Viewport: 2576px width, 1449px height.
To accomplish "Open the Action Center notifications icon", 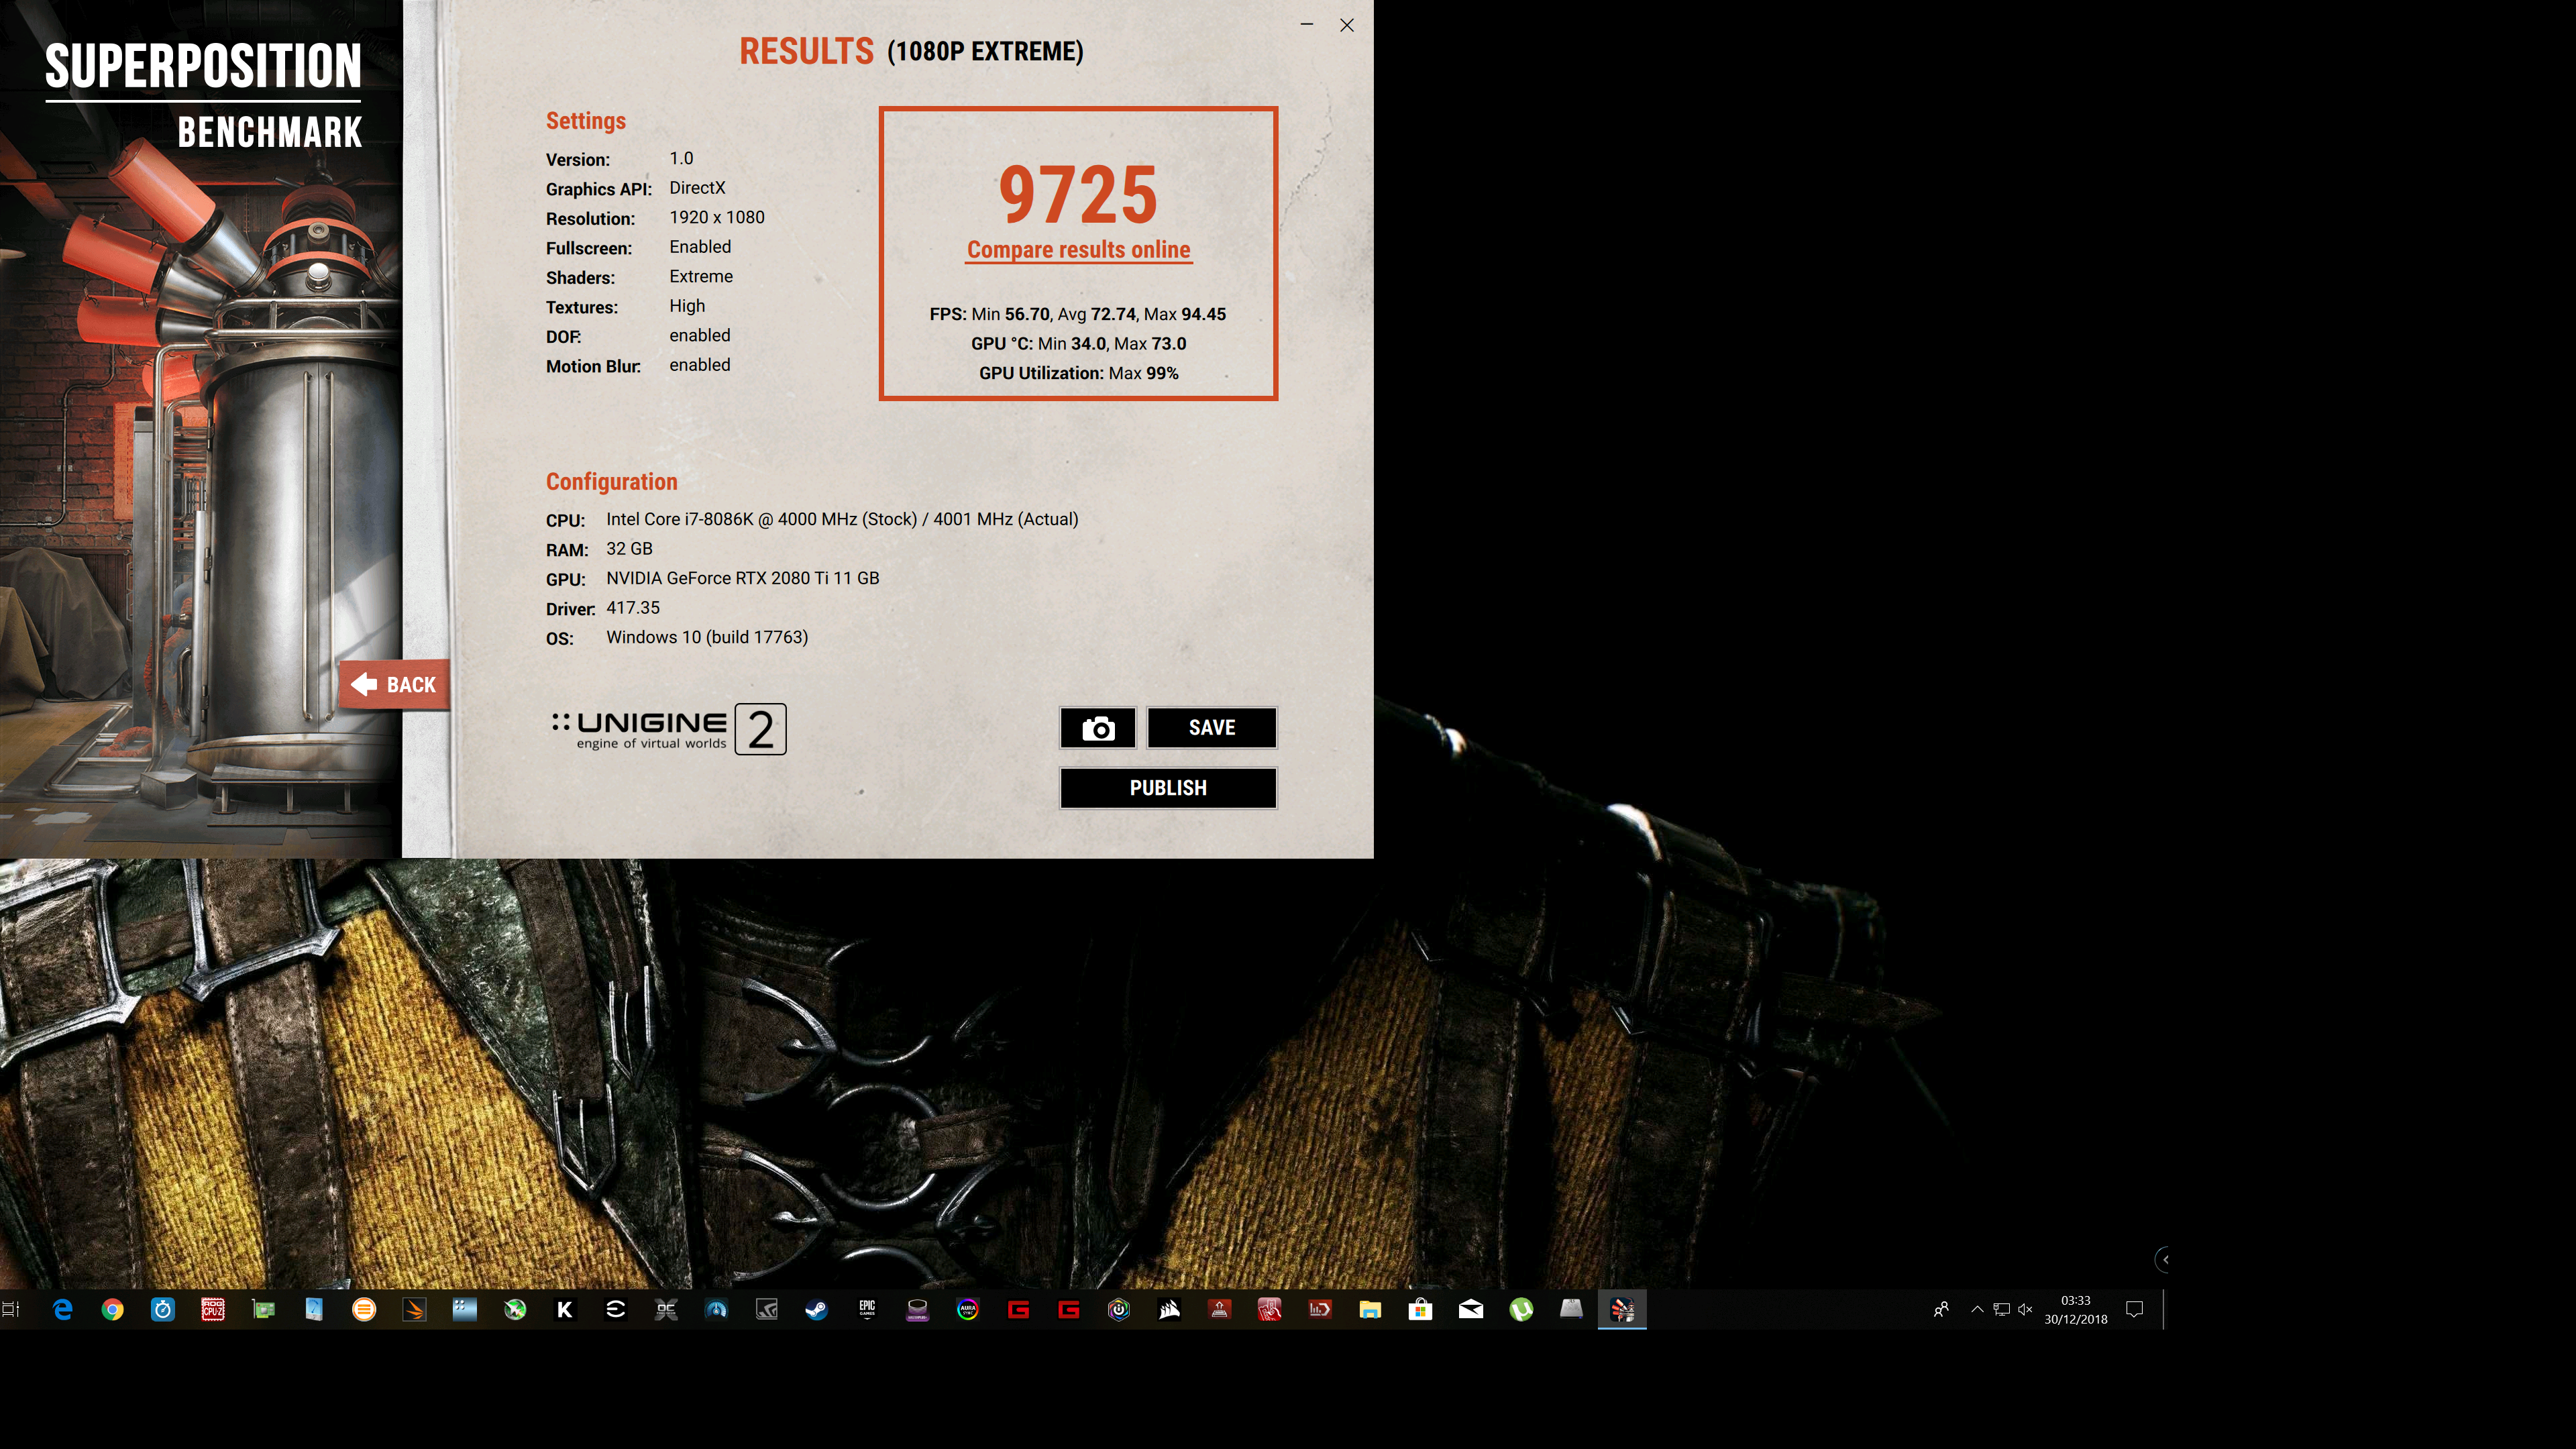I will (x=2134, y=1310).
